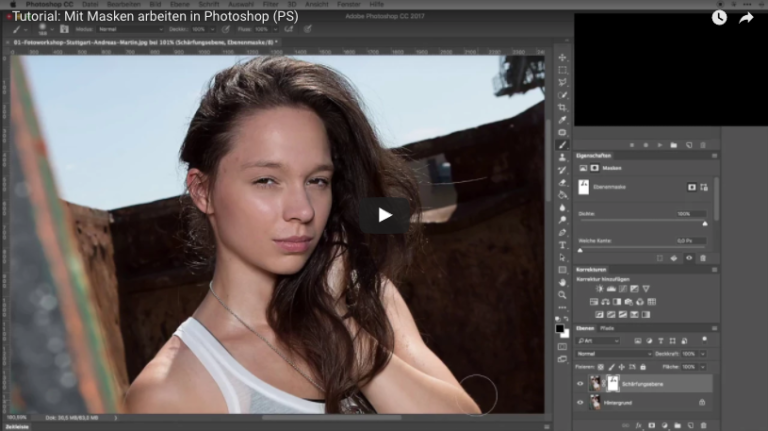Image resolution: width=768 pixels, height=431 pixels.
Task: Open the Deckkraft opacity dropdown arrow
Action: pyautogui.click(x=702, y=354)
